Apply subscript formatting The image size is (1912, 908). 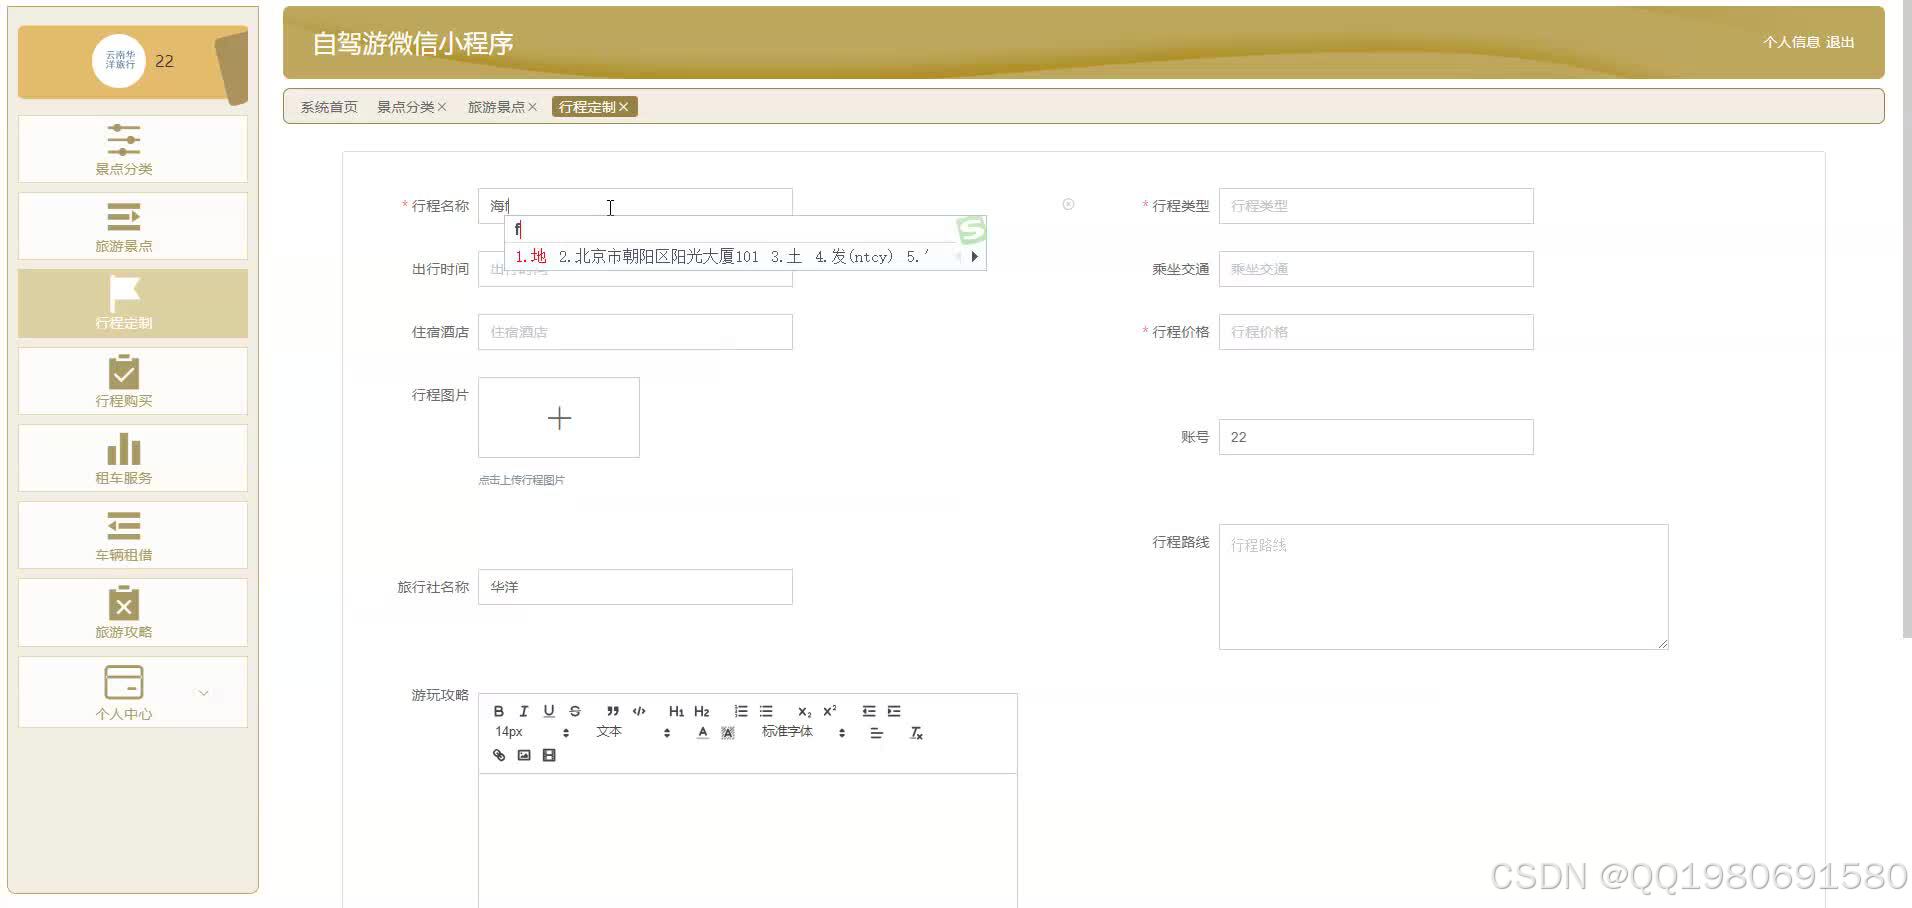pyautogui.click(x=804, y=711)
